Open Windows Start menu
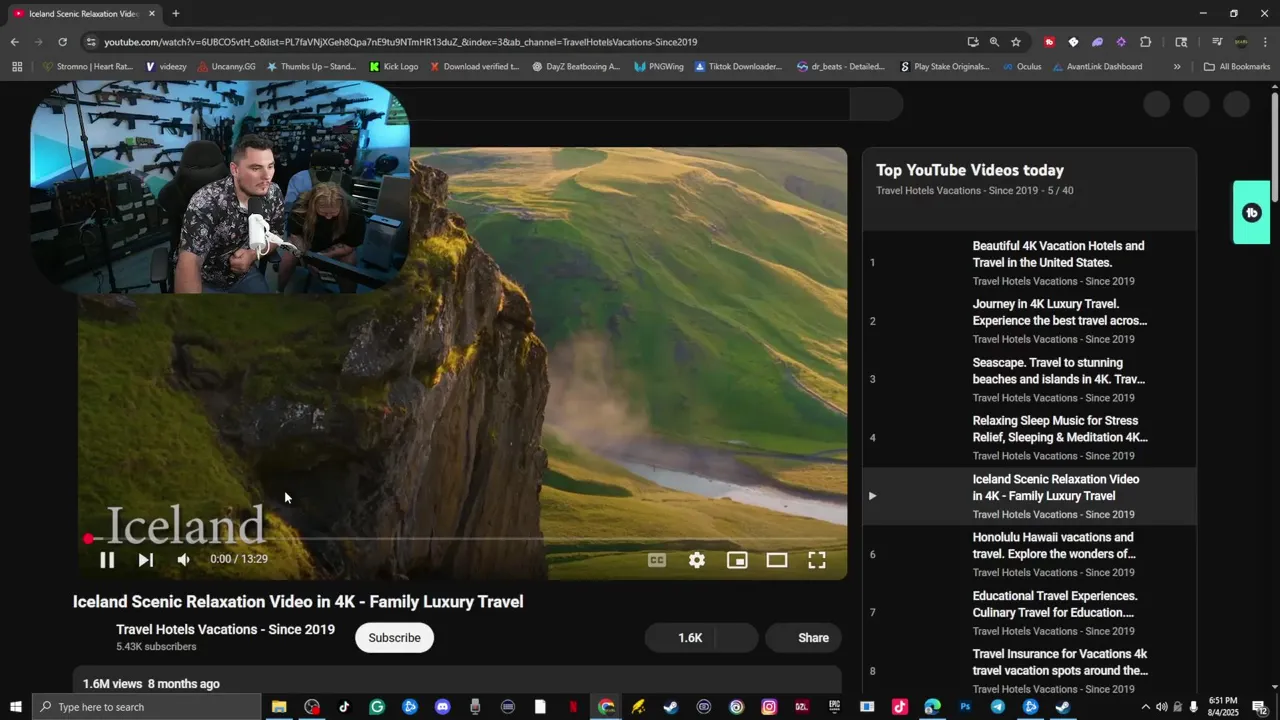 pyautogui.click(x=16, y=707)
